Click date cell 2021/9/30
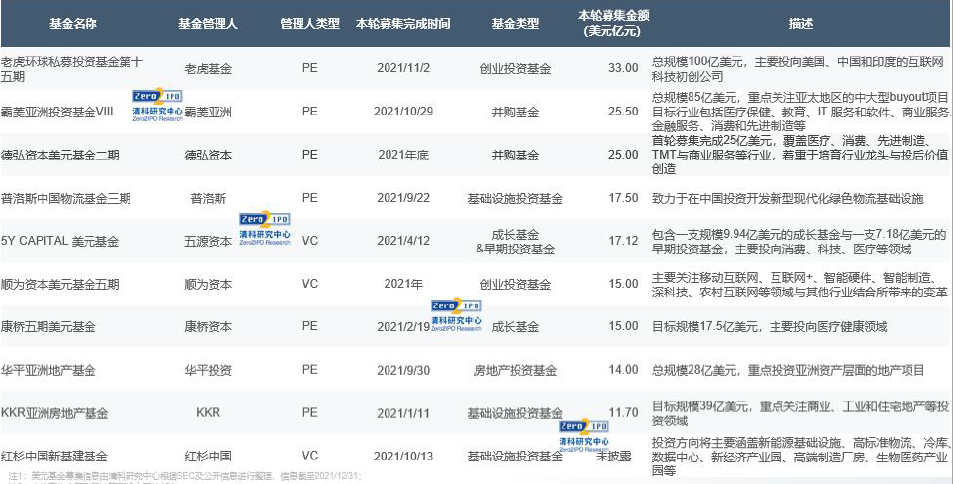Image resolution: width=955 pixels, height=484 pixels. [x=403, y=370]
